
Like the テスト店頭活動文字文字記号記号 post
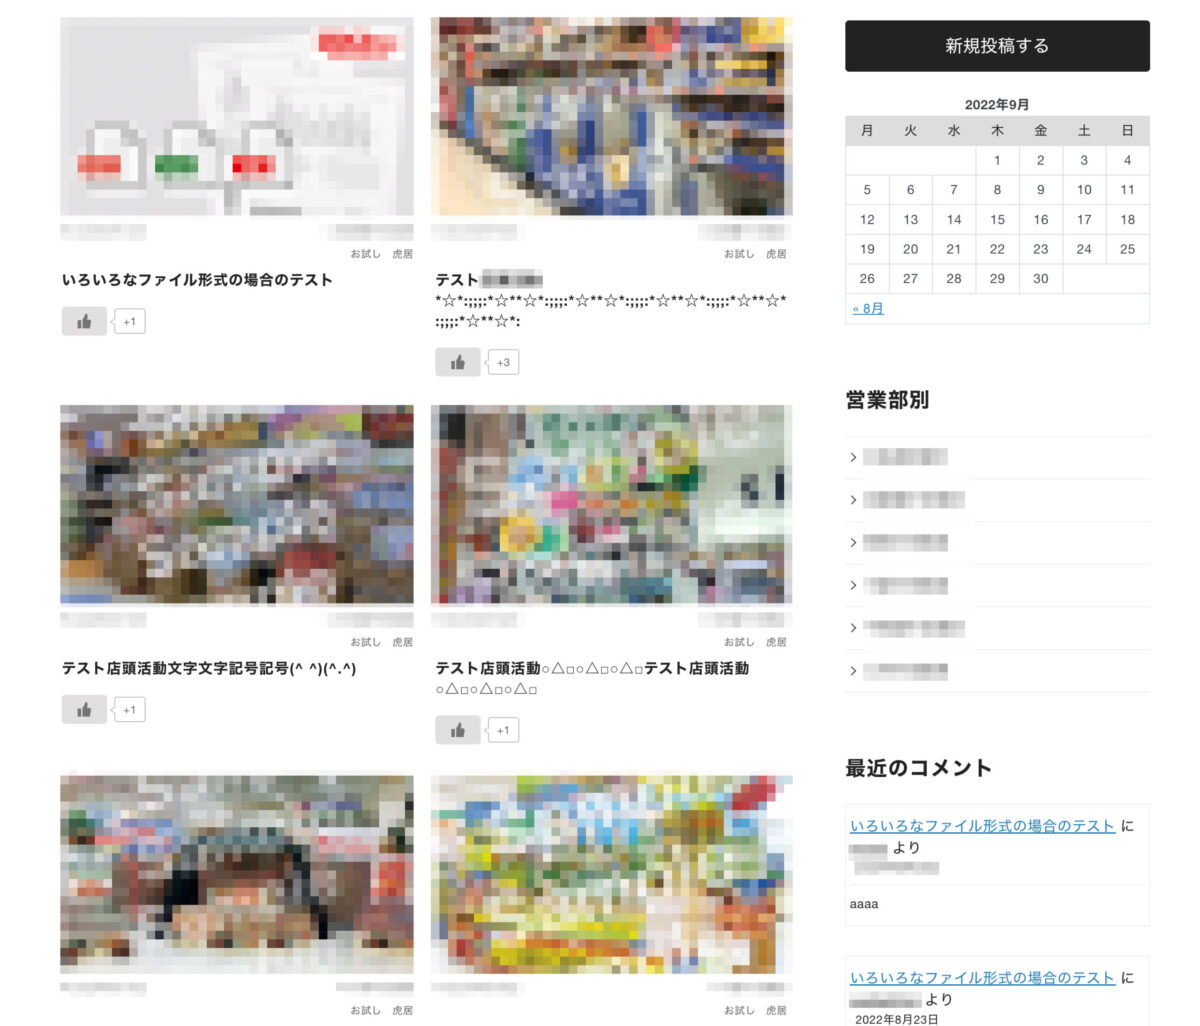point(84,710)
